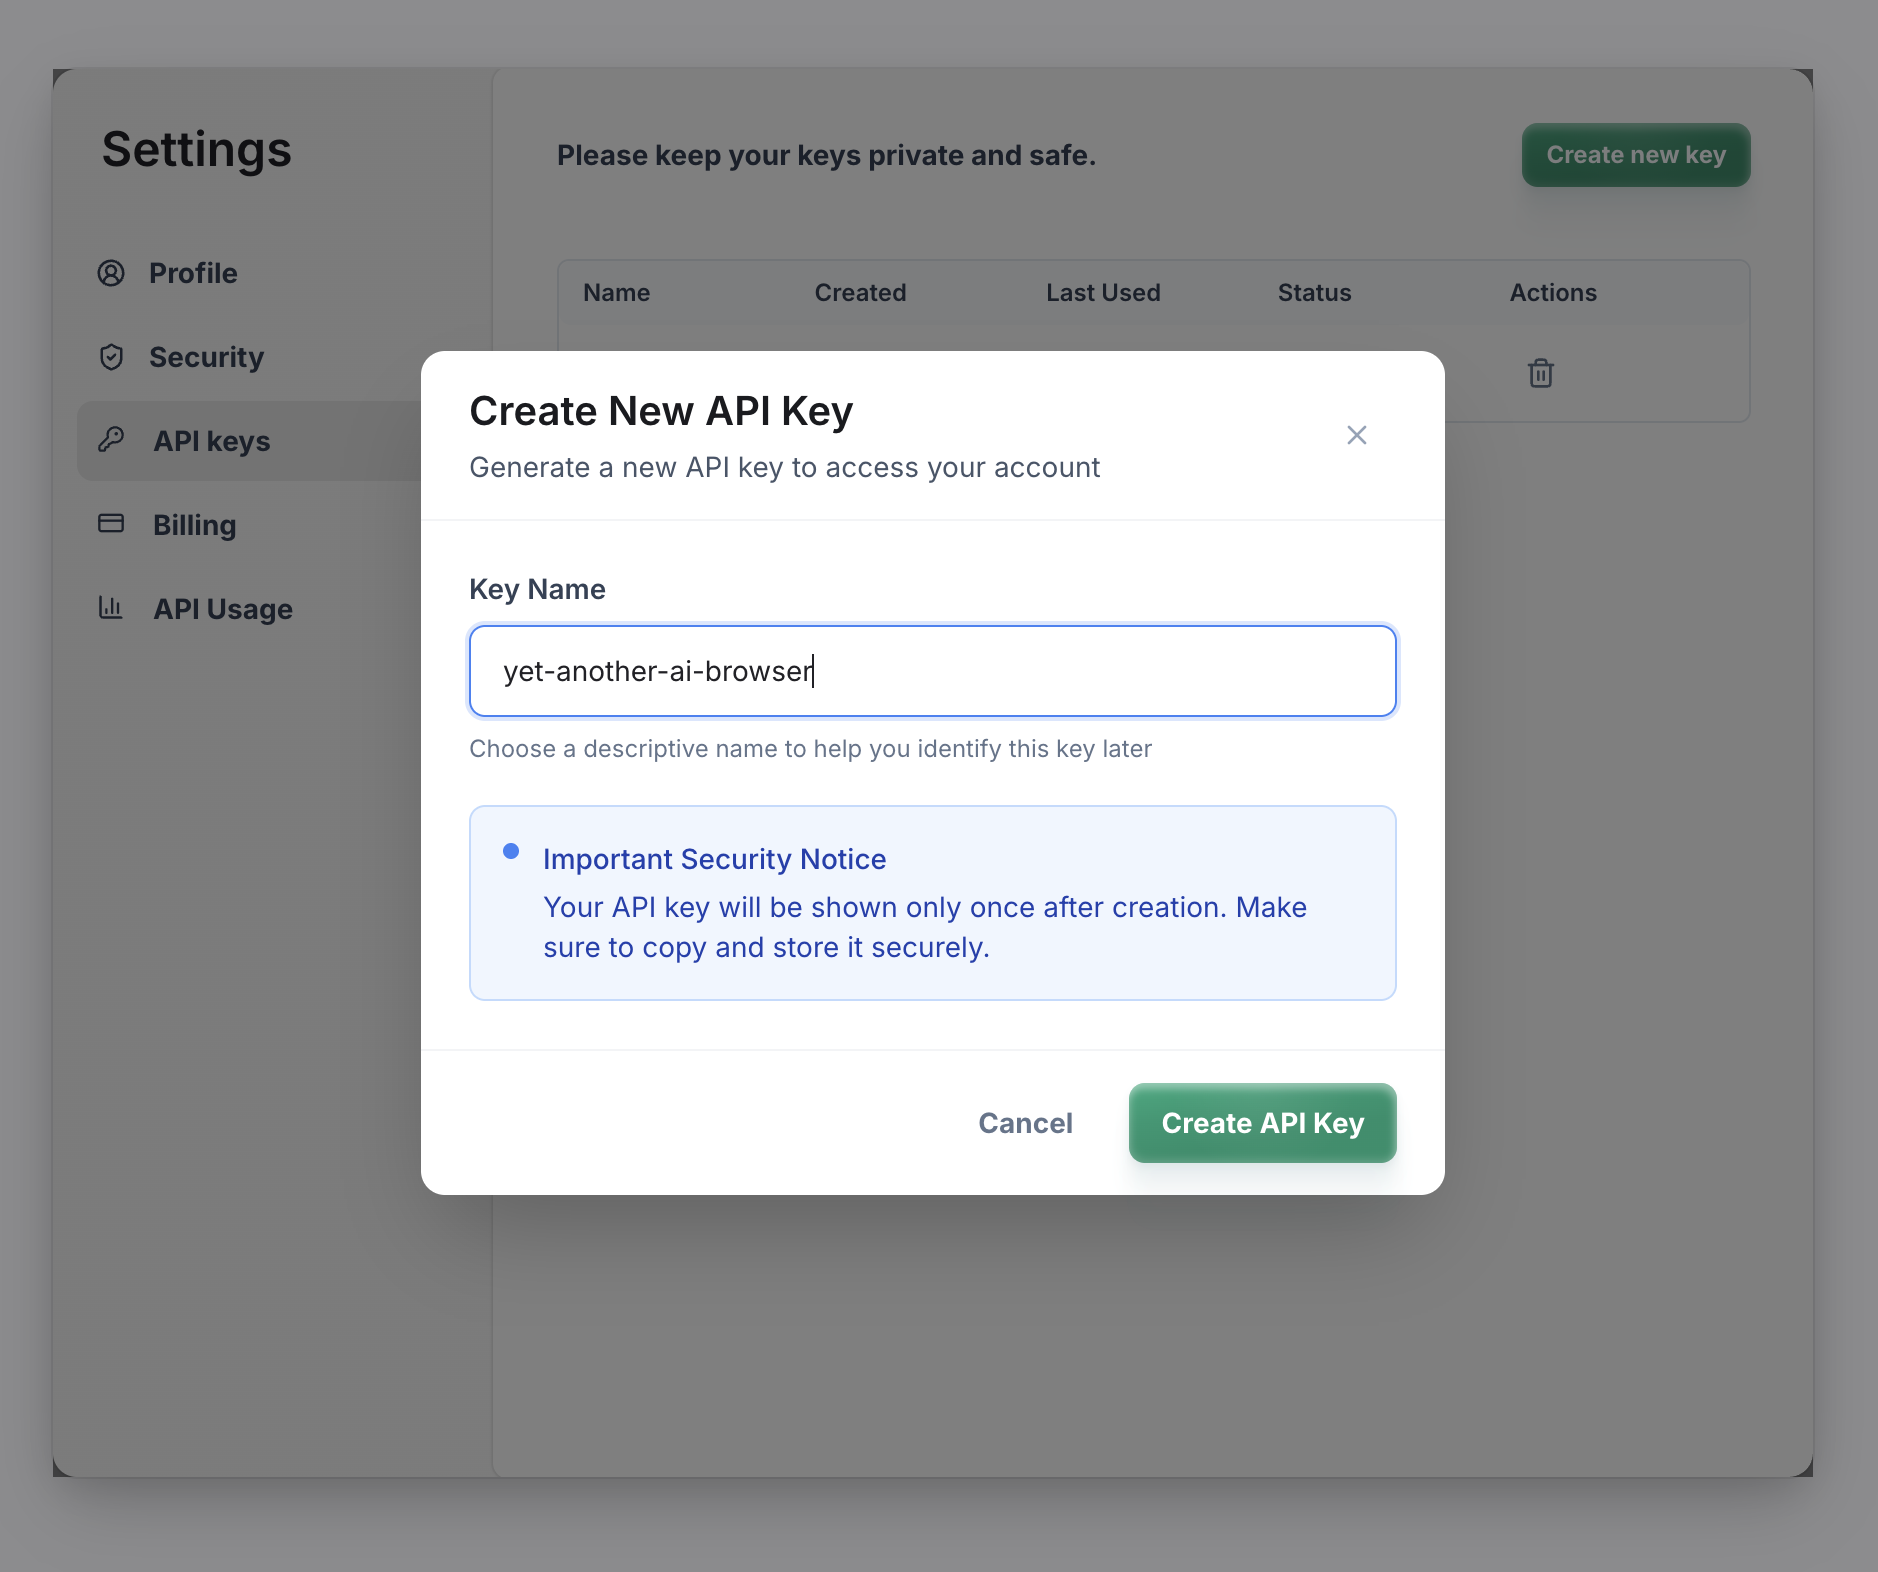Select the Profile icon in sidebar
Viewport: 1878px width, 1572px height.
click(x=111, y=272)
